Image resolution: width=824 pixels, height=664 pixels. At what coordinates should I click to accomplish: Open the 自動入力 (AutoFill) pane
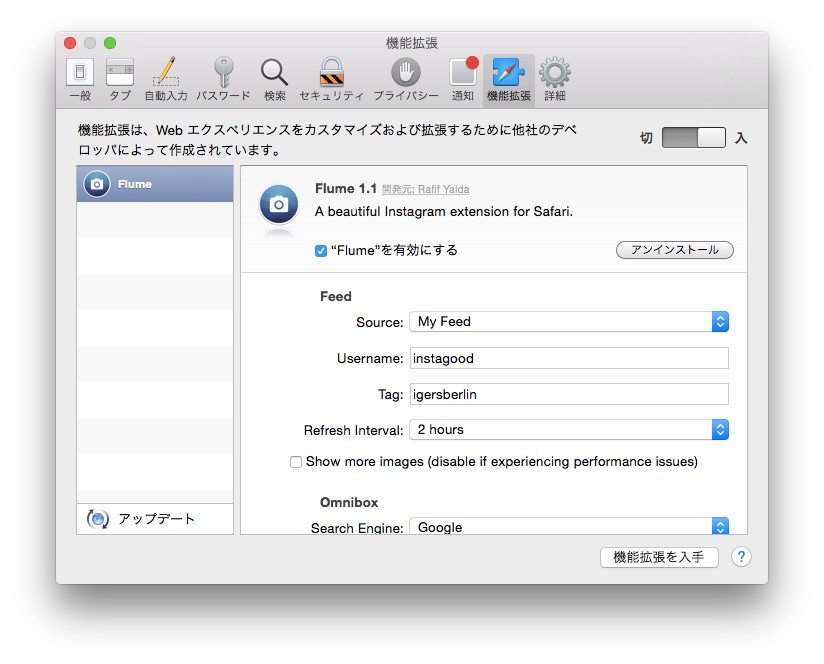click(166, 79)
